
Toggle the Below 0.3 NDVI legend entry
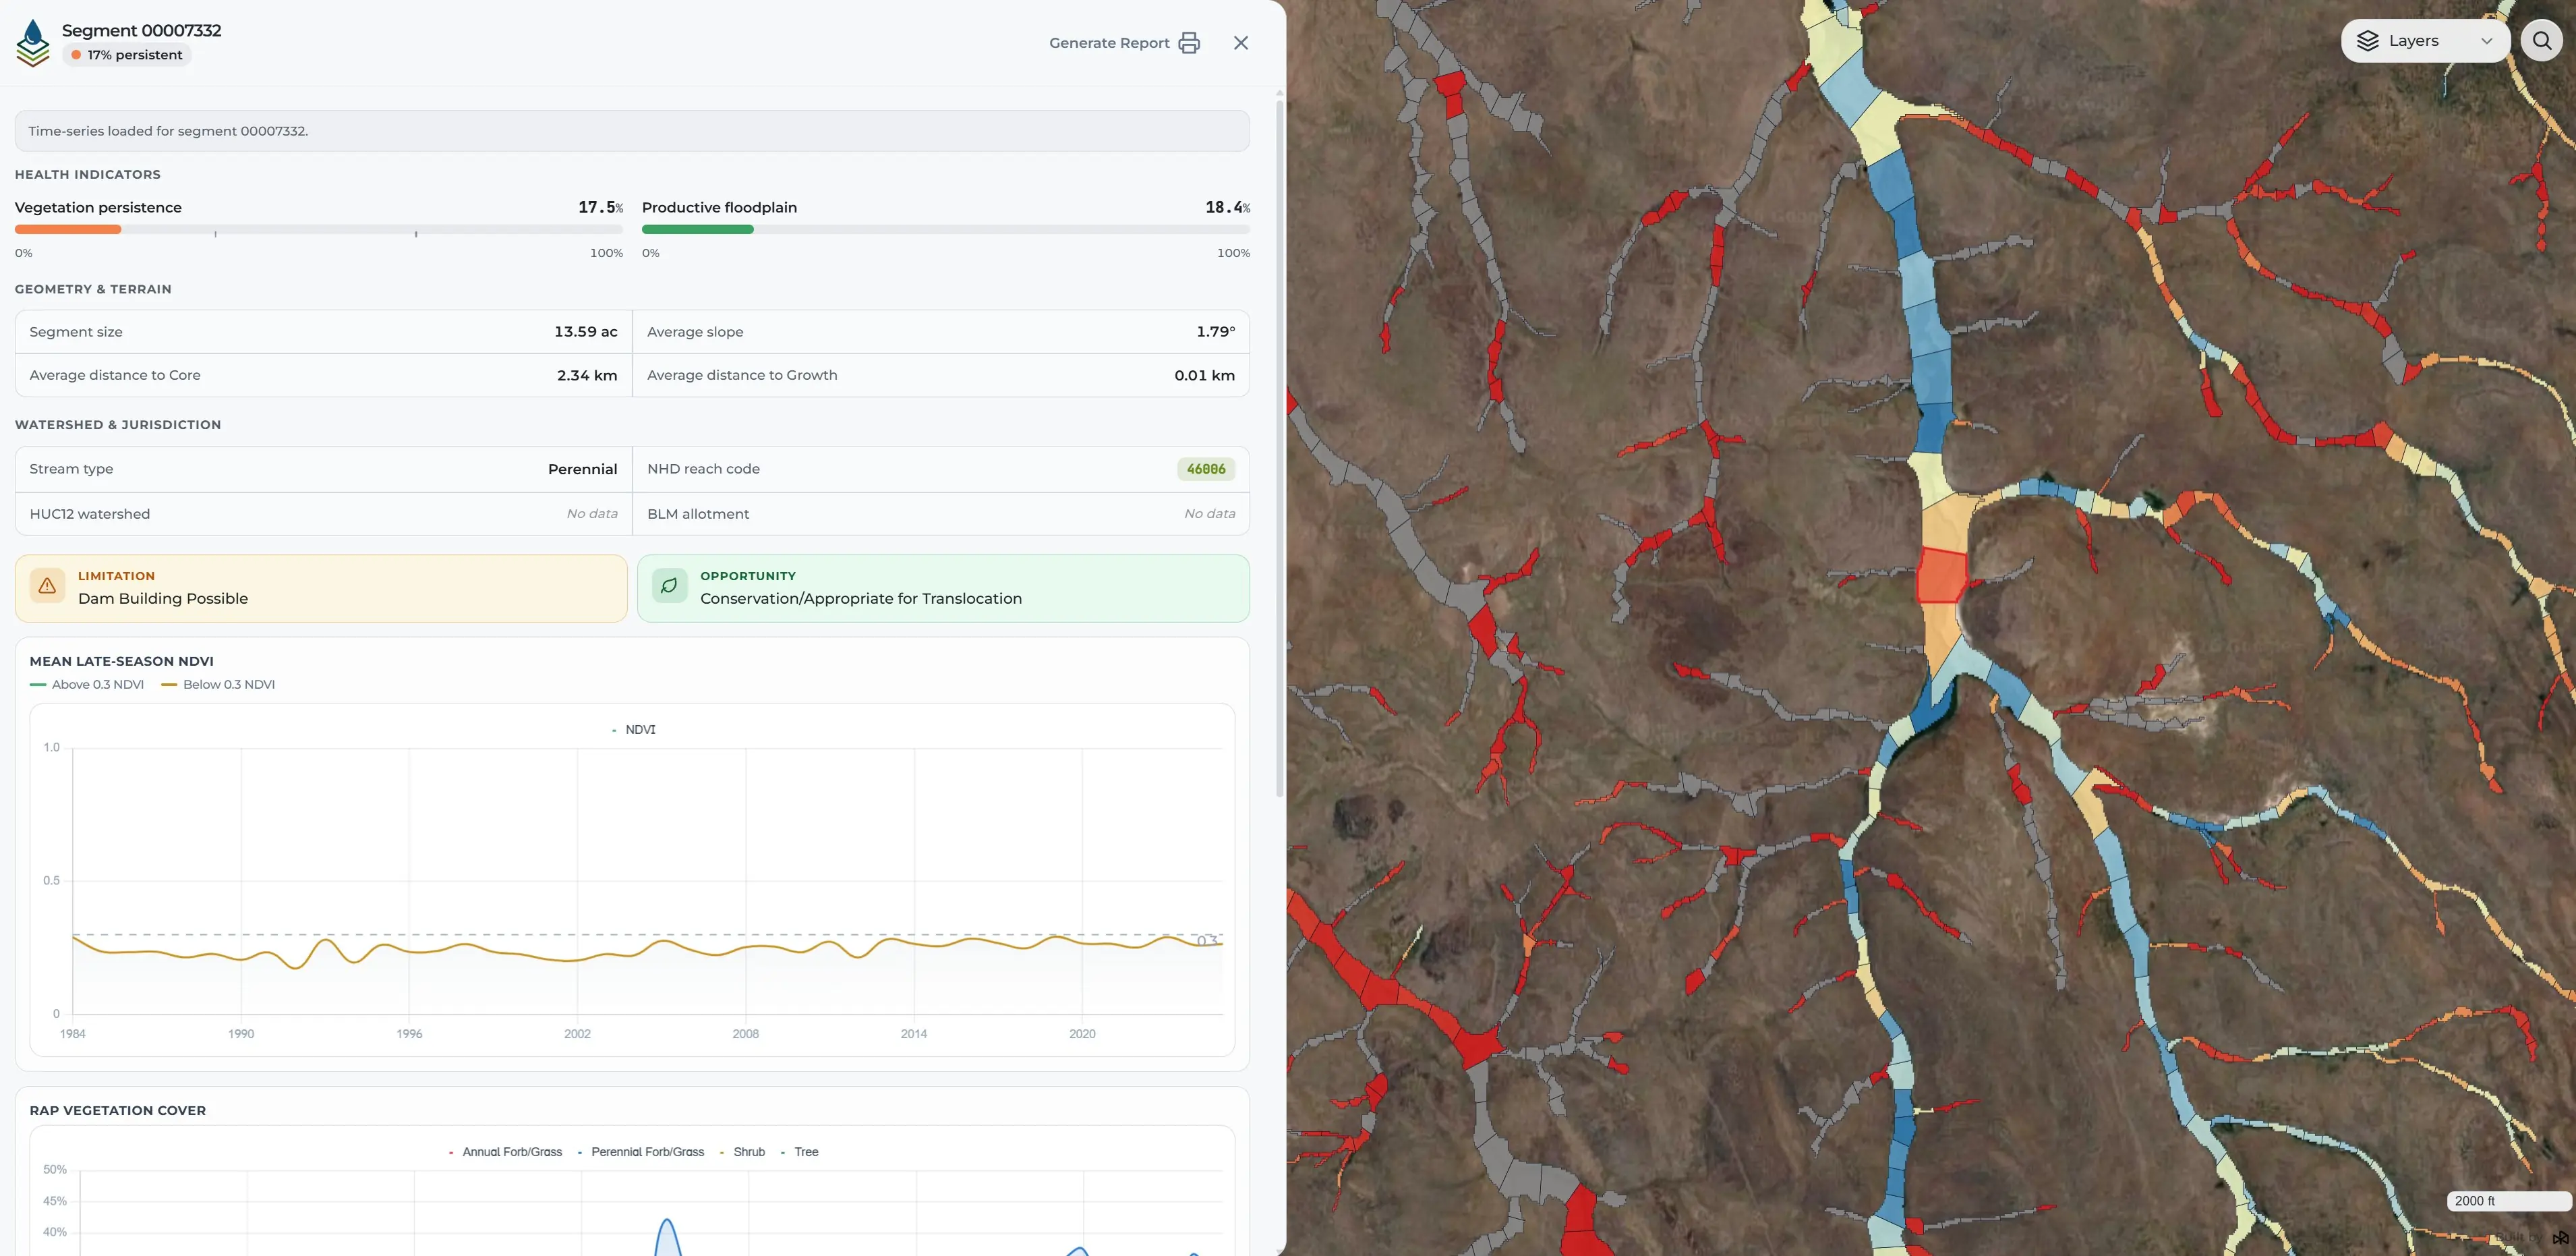tap(218, 685)
